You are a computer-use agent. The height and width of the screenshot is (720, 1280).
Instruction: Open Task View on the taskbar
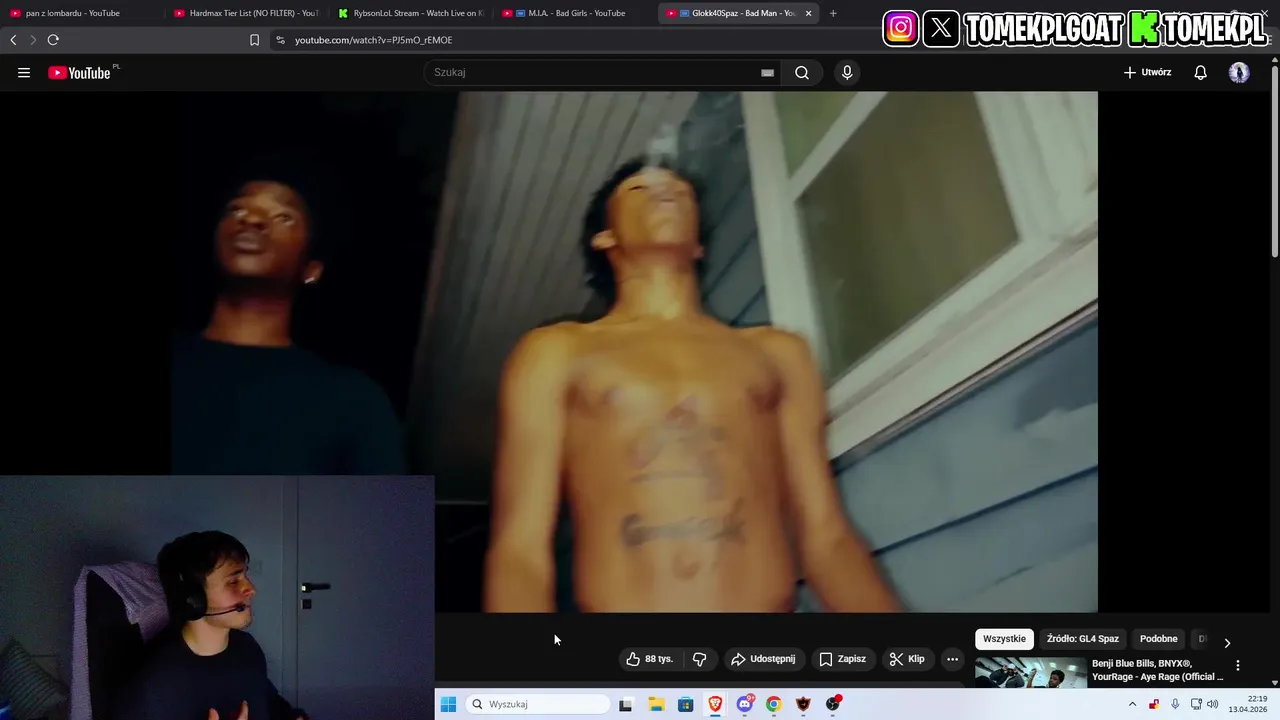coord(625,704)
